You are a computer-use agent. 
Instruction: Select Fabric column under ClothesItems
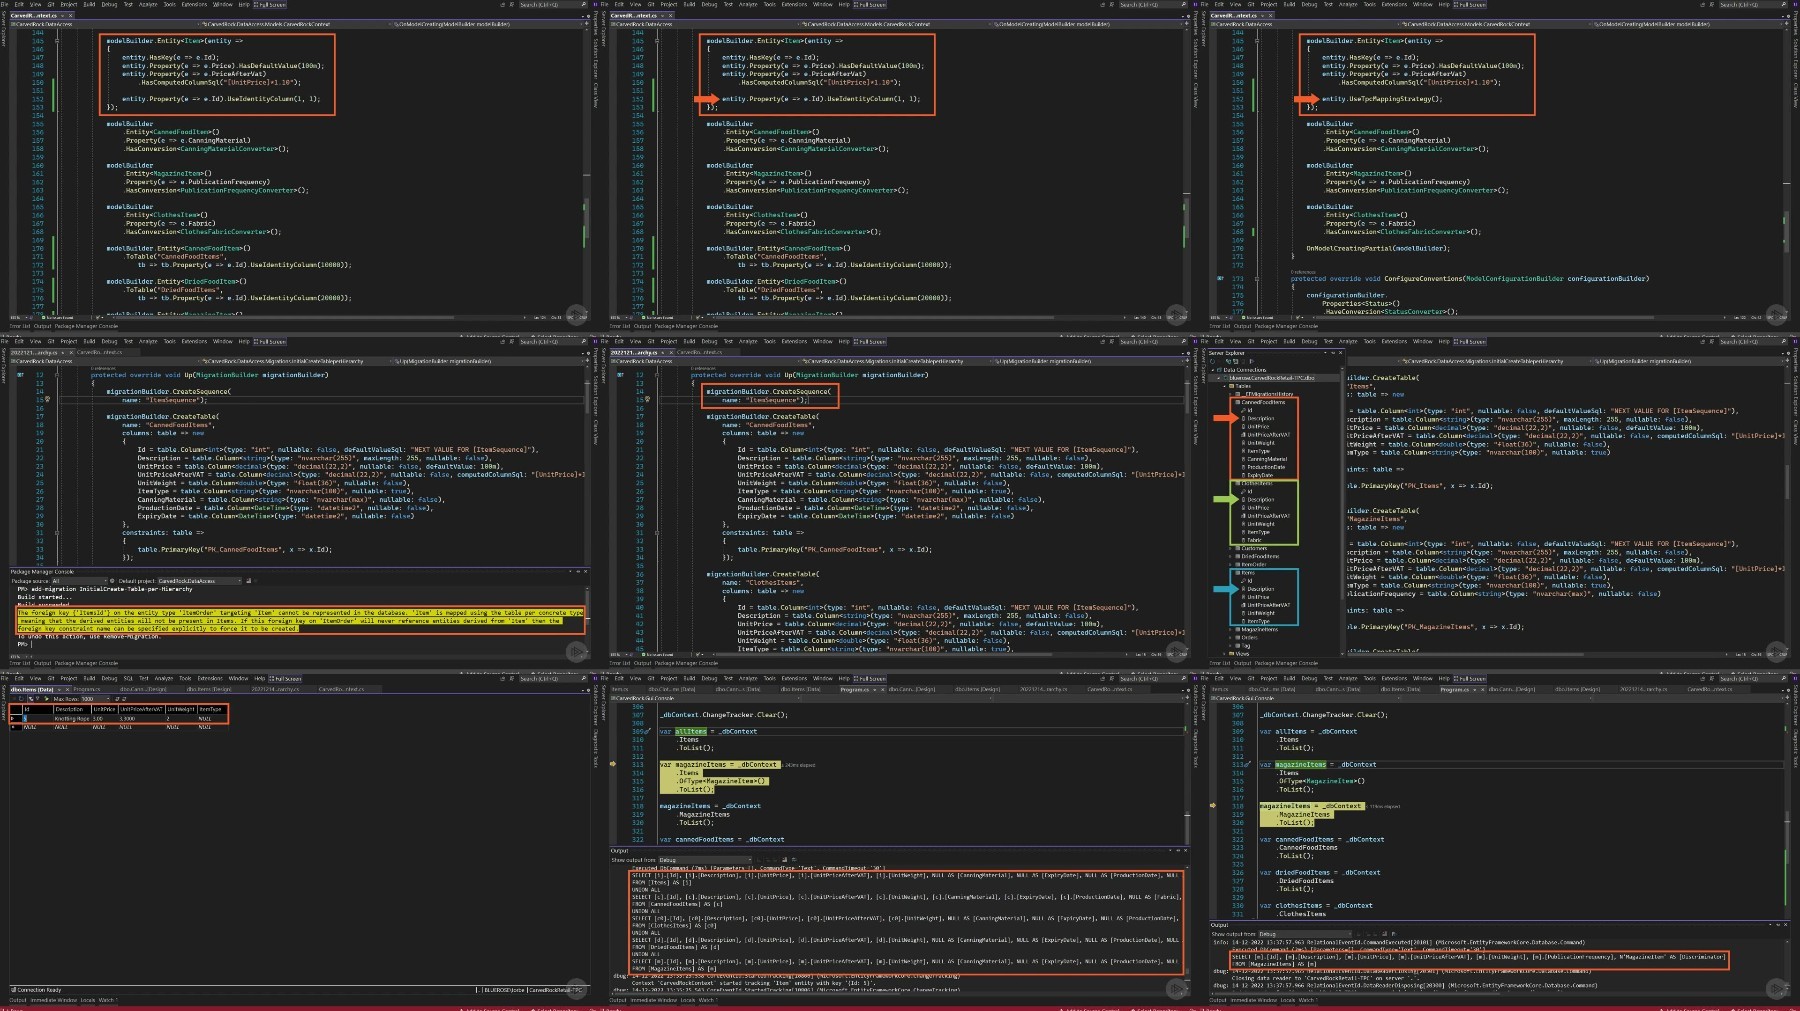pyautogui.click(x=1254, y=540)
